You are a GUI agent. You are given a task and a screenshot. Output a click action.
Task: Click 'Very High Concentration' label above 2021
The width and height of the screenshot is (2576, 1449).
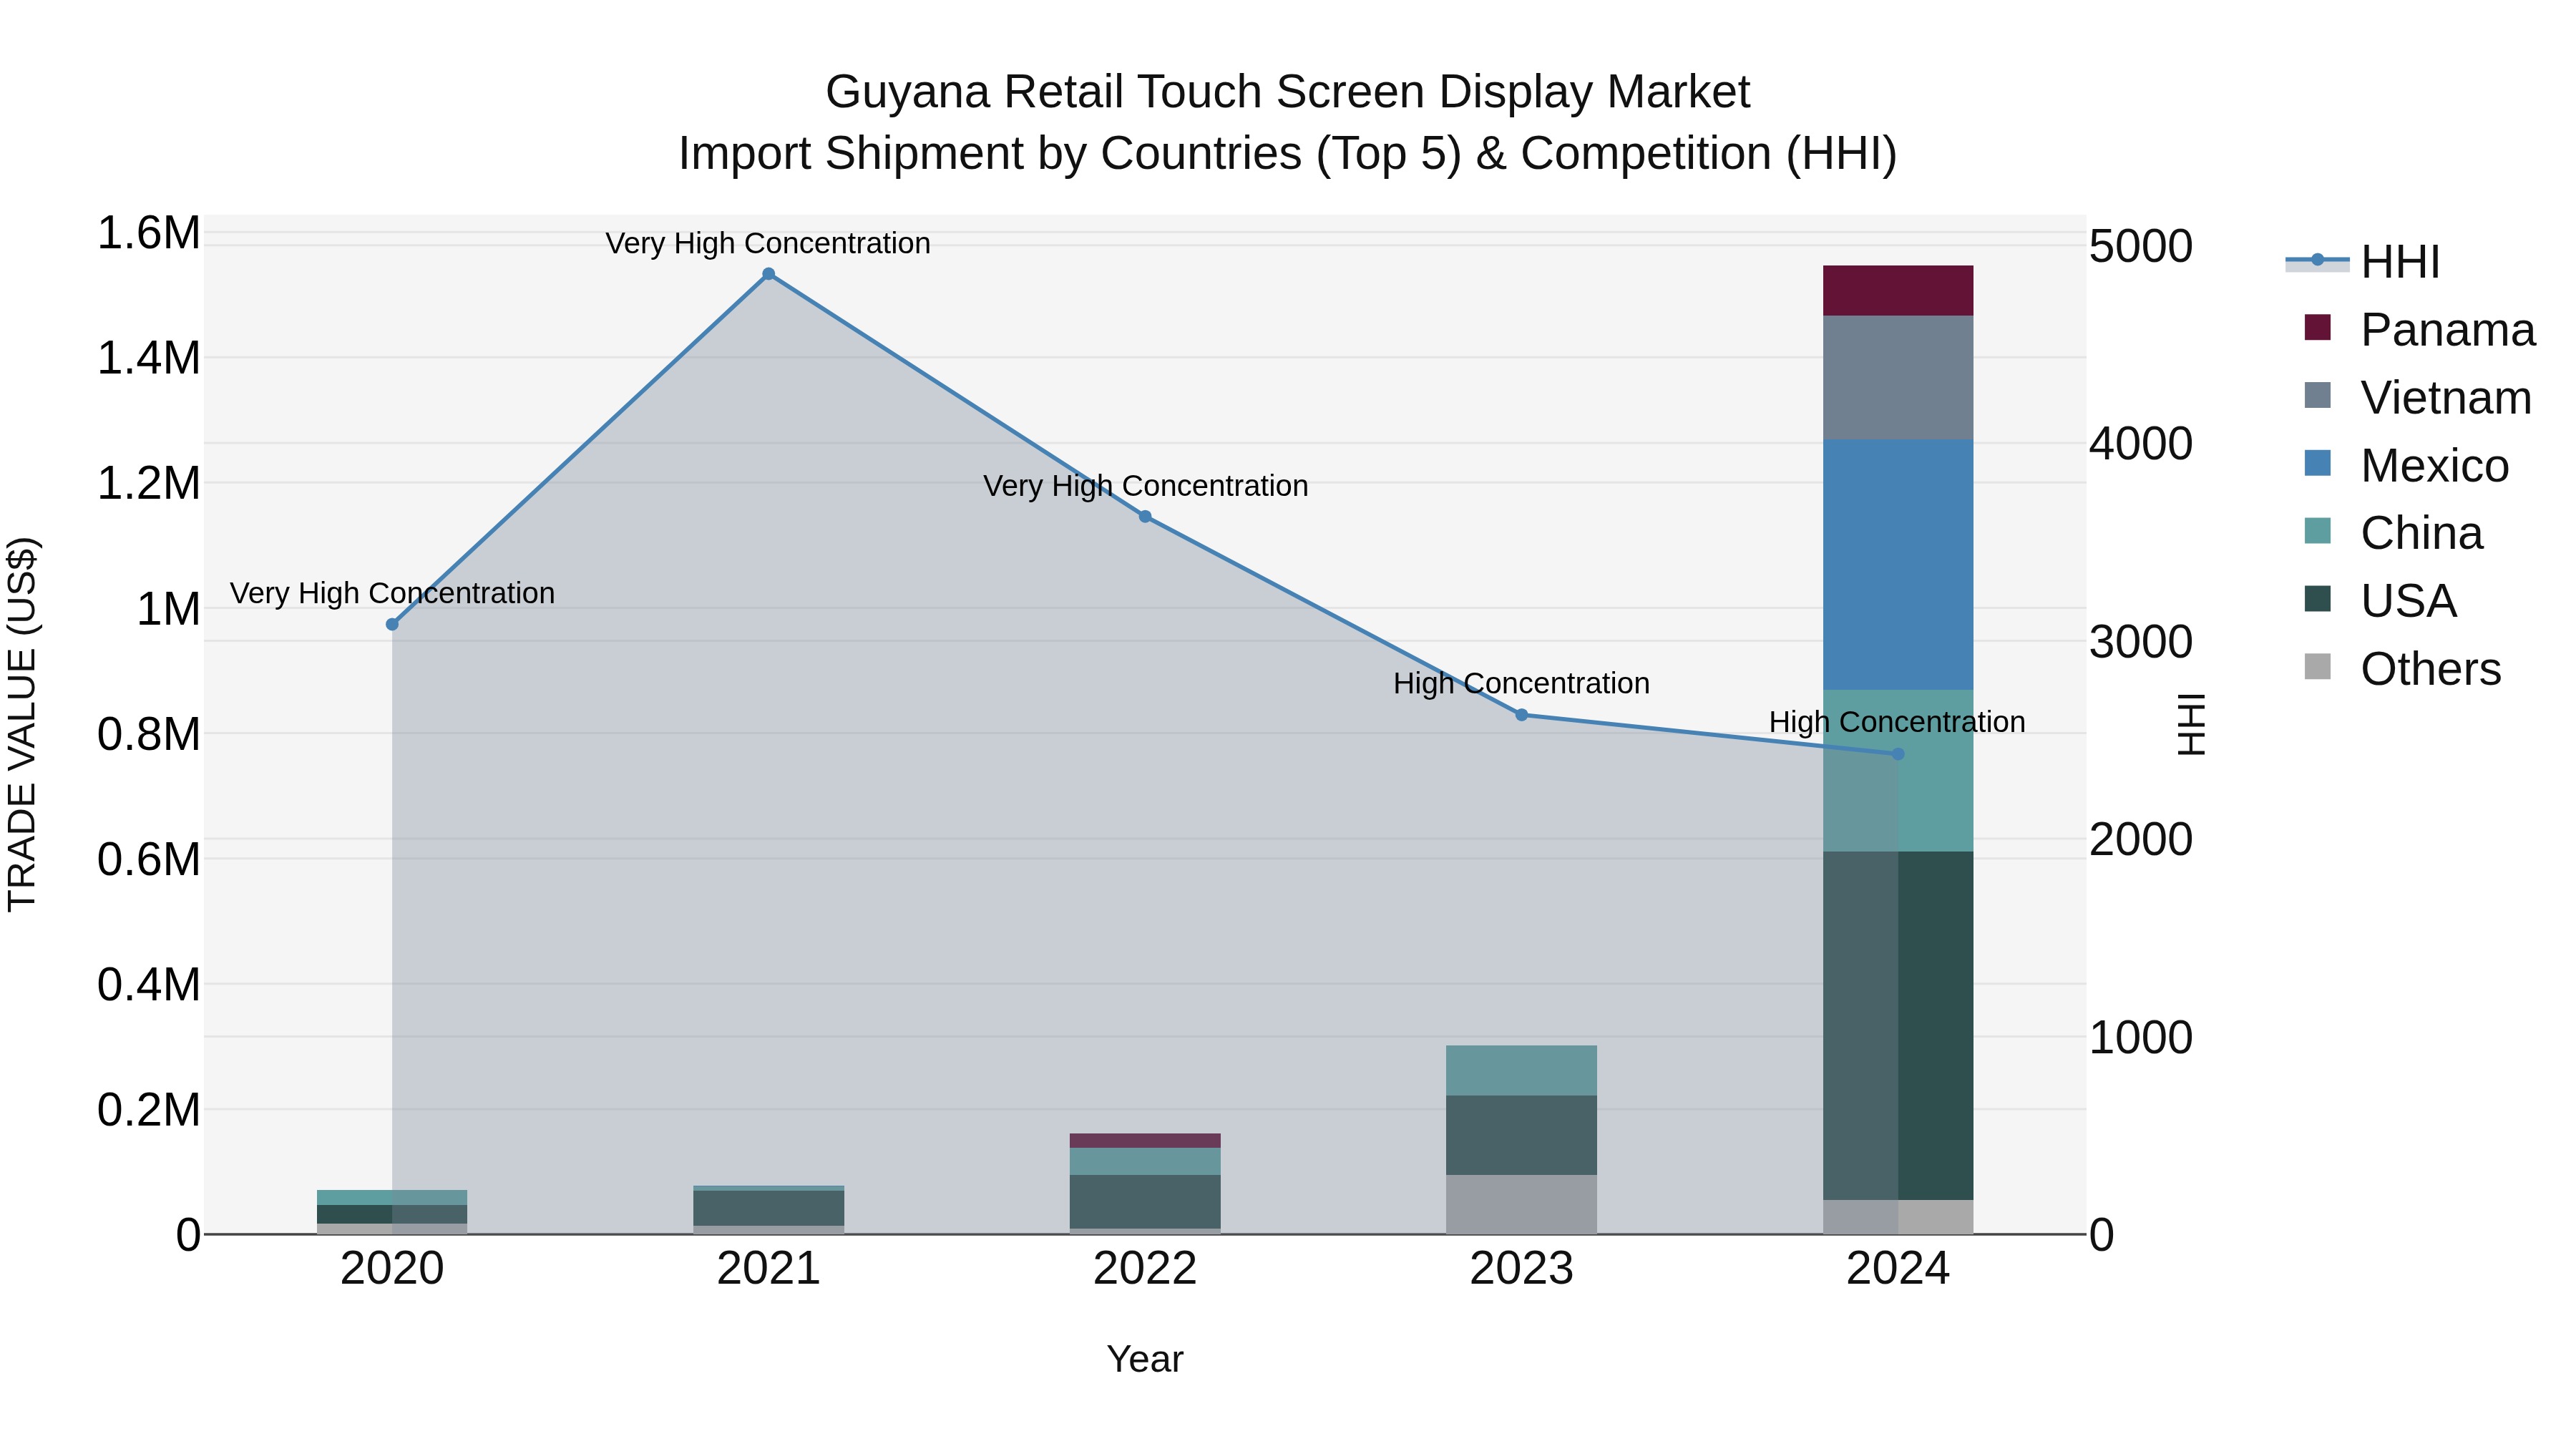768,243
